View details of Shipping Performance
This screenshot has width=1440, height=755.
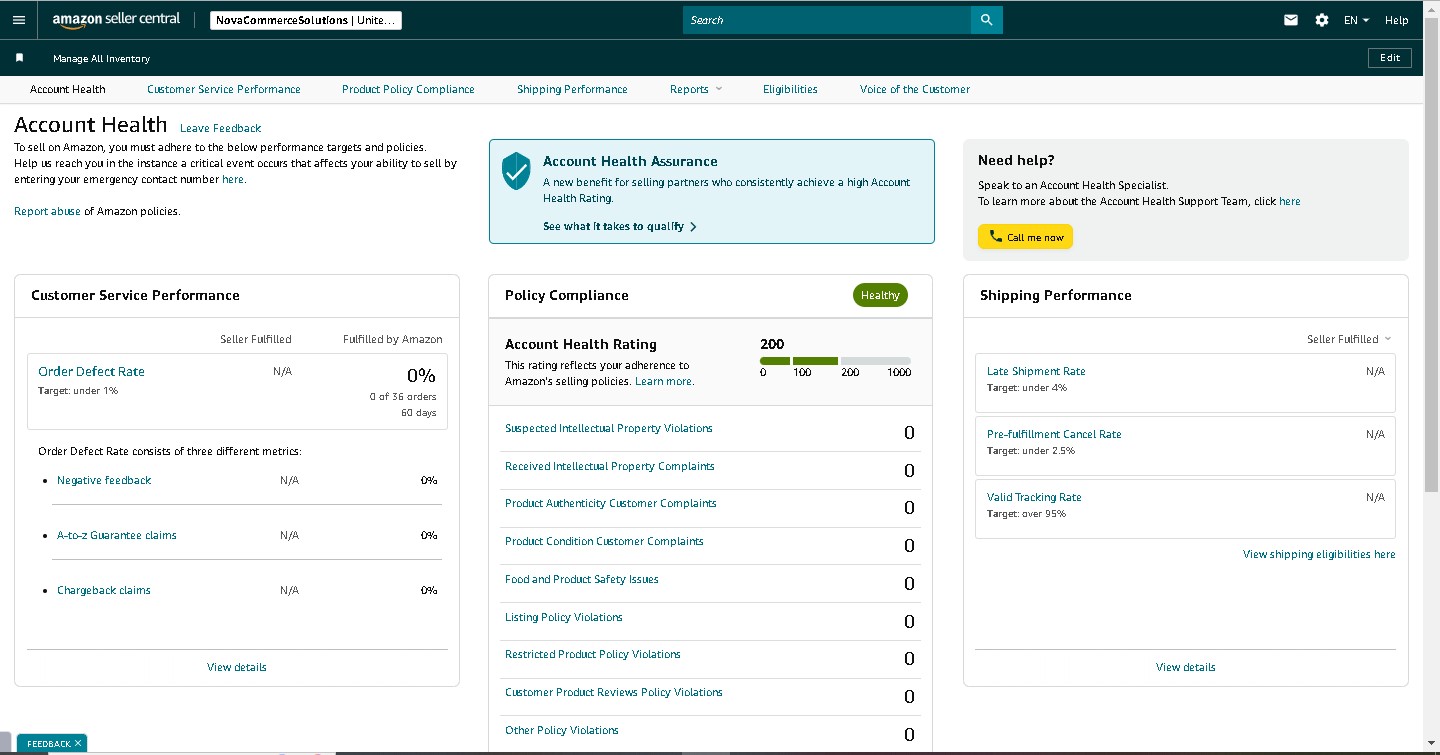[x=1186, y=667]
